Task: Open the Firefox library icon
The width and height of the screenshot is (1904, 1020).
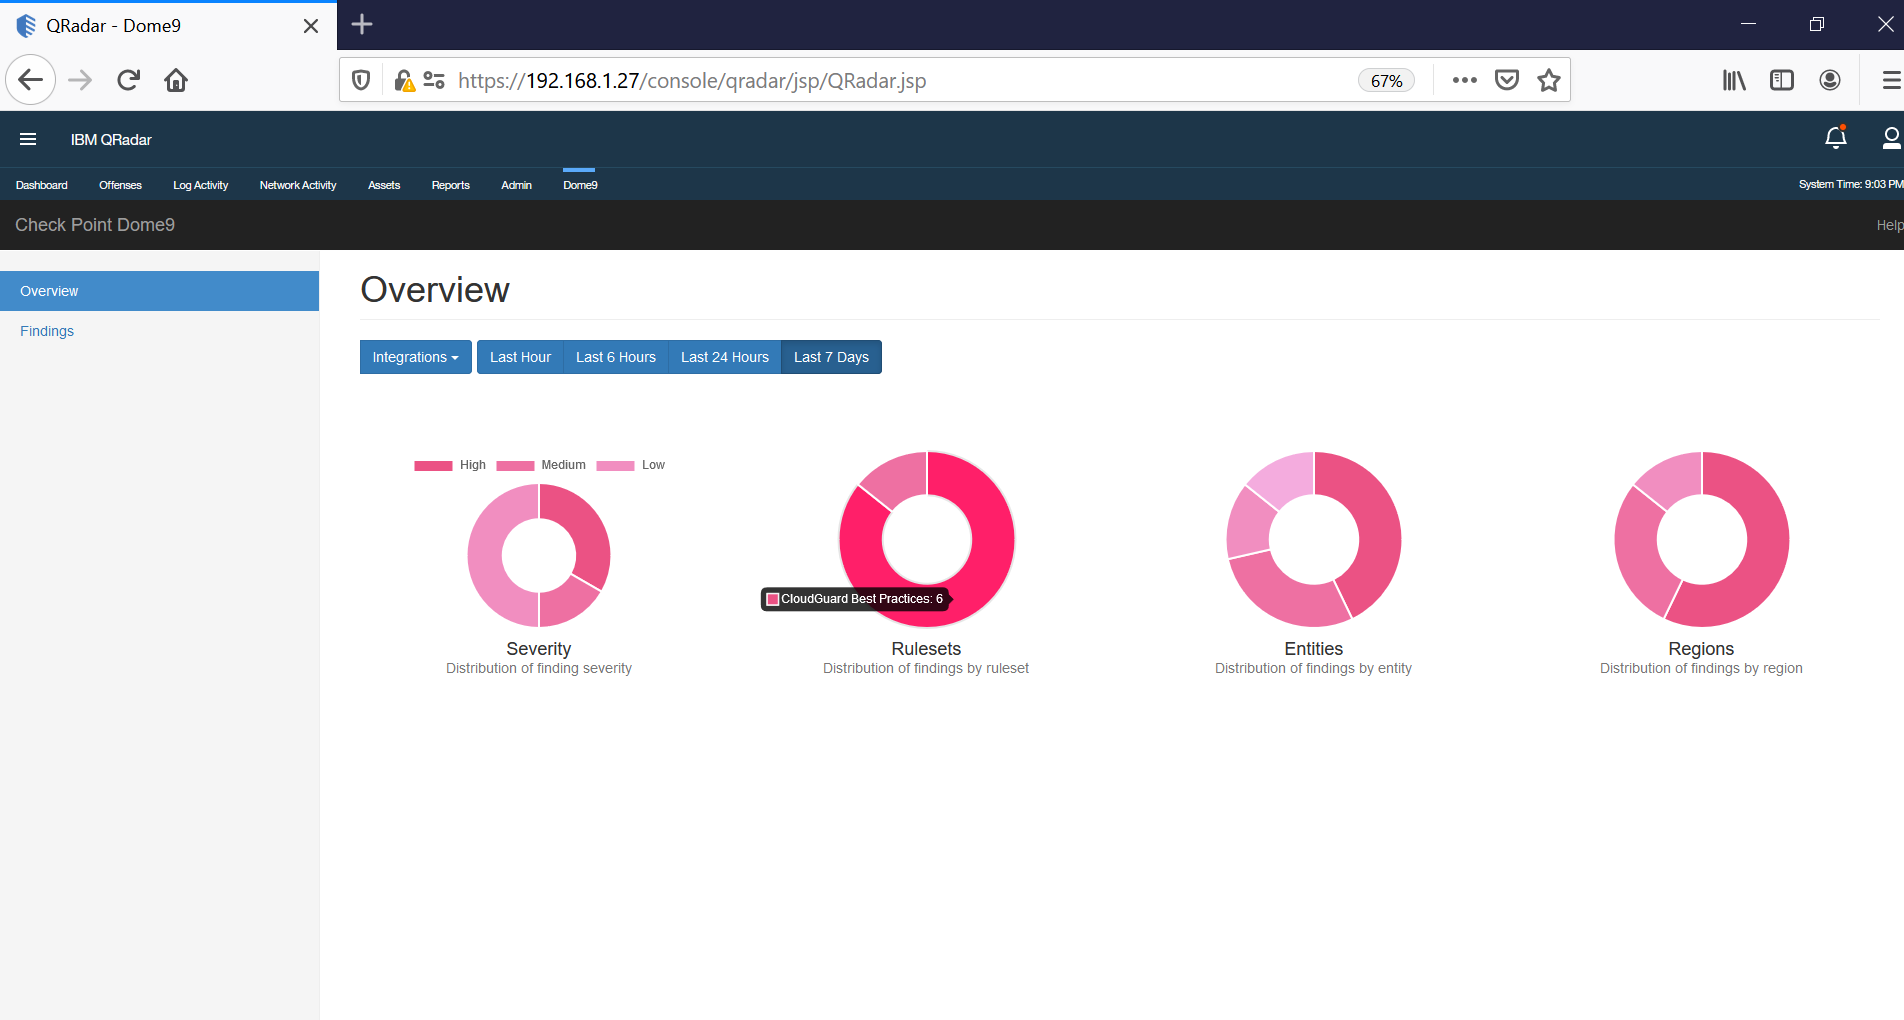Action: point(1734,80)
